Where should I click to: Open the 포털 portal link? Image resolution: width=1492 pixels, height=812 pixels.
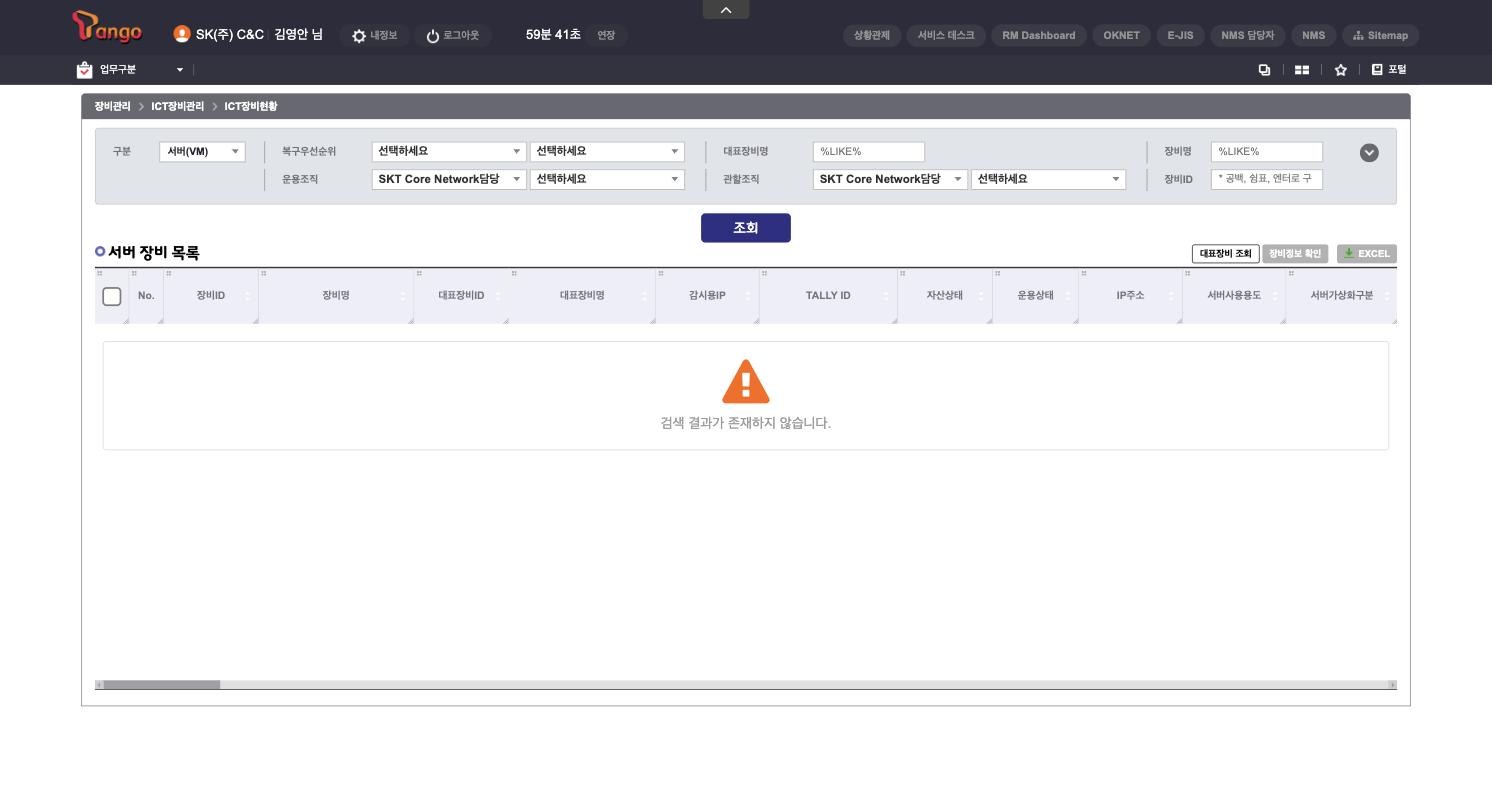point(1389,70)
